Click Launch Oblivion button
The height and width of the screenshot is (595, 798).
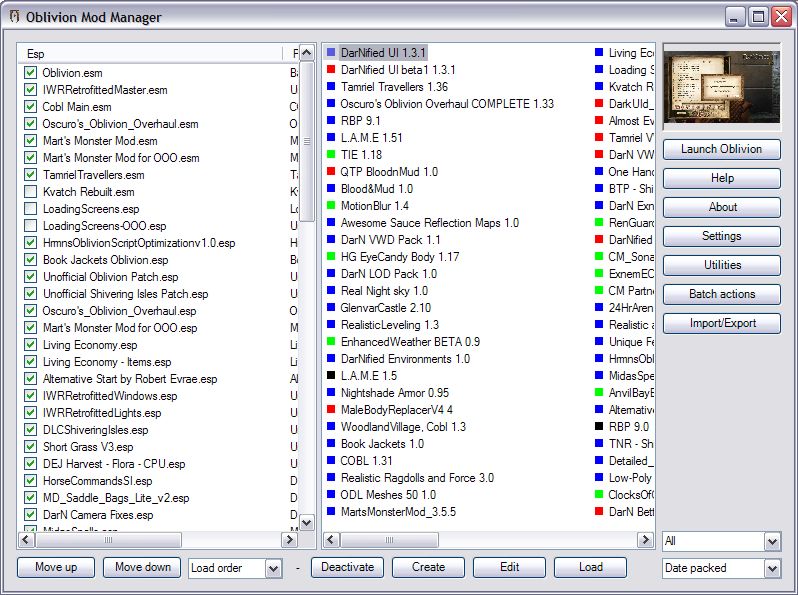click(722, 149)
